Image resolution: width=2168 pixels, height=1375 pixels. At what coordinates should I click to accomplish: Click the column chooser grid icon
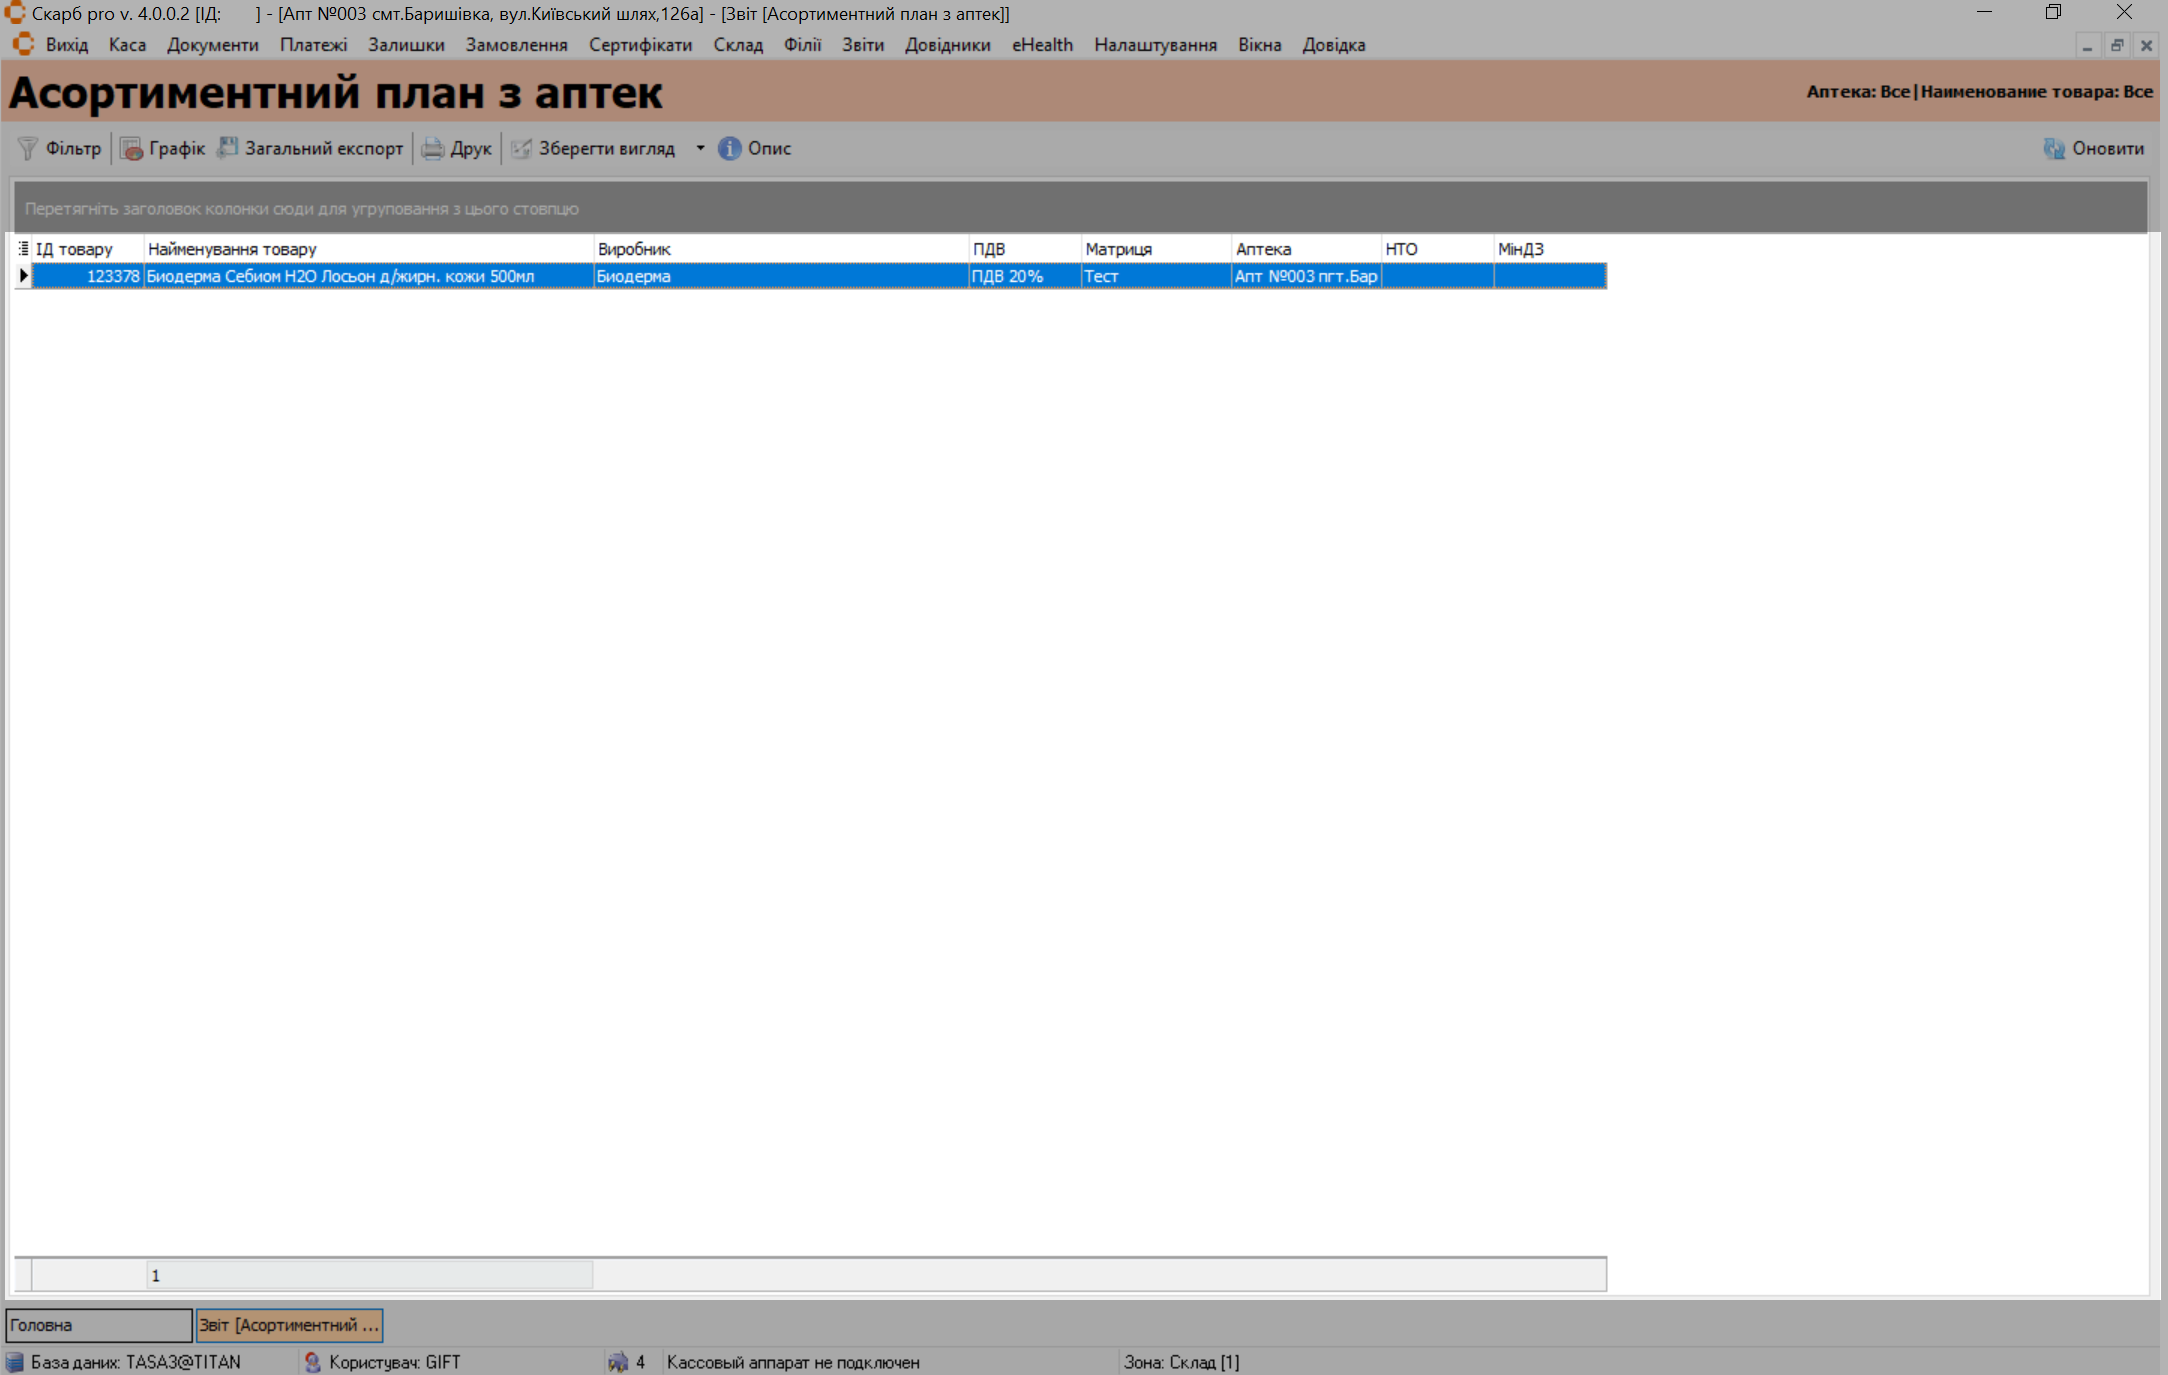coord(23,248)
